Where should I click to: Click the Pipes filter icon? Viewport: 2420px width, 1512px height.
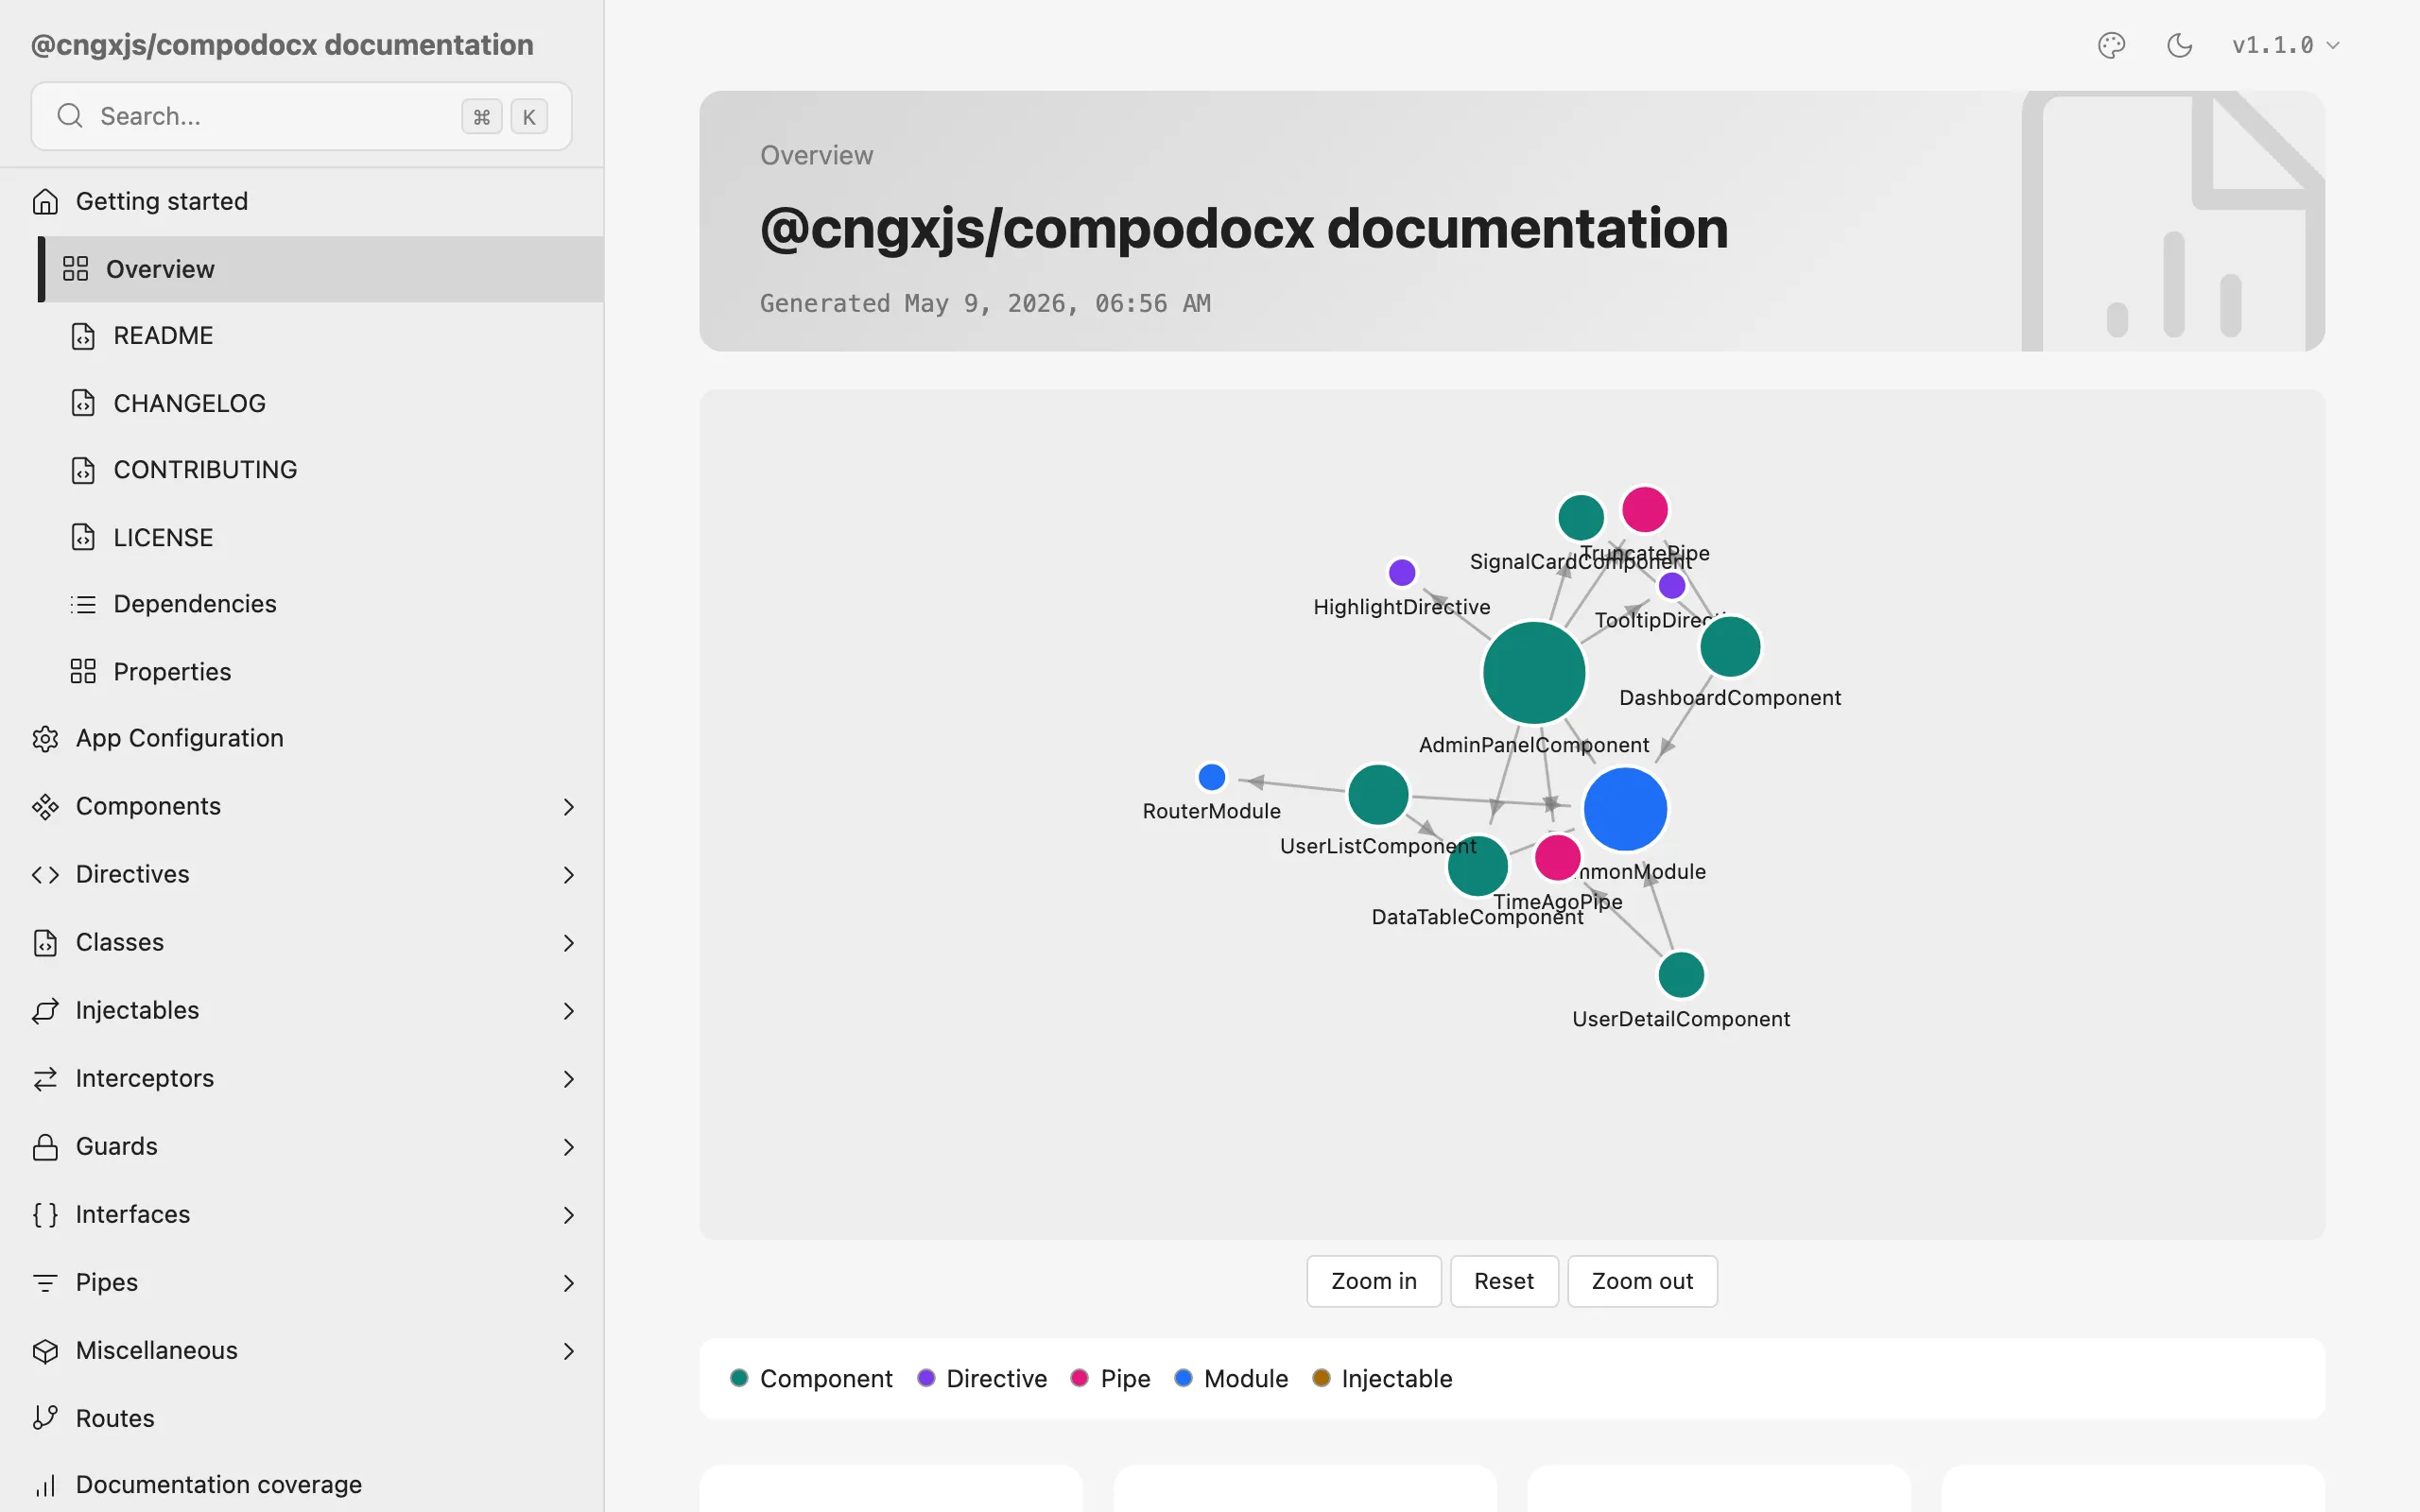click(x=45, y=1283)
